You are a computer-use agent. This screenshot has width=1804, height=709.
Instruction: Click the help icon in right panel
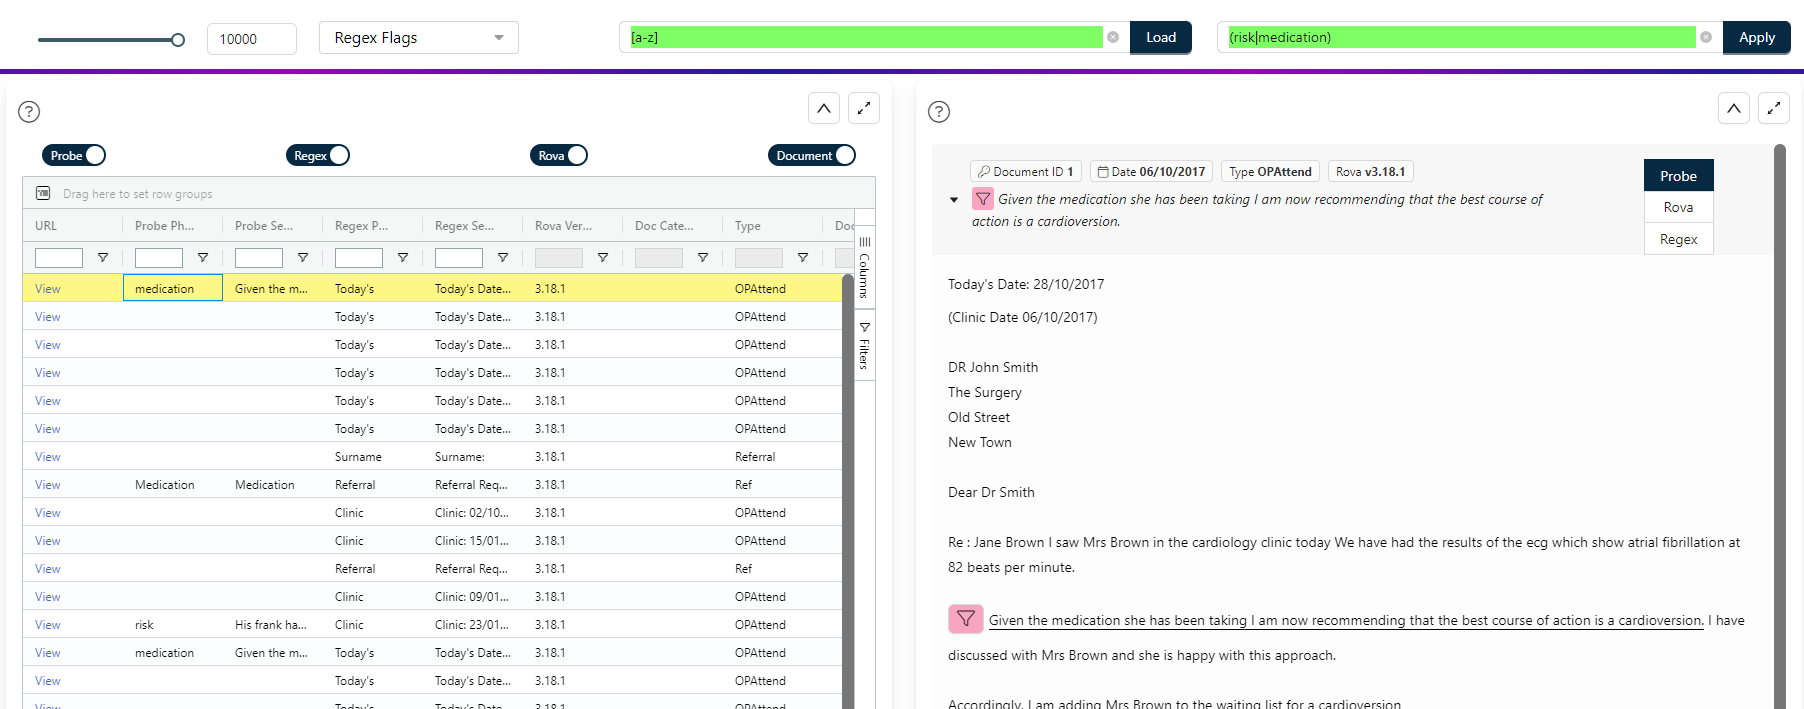point(939,112)
